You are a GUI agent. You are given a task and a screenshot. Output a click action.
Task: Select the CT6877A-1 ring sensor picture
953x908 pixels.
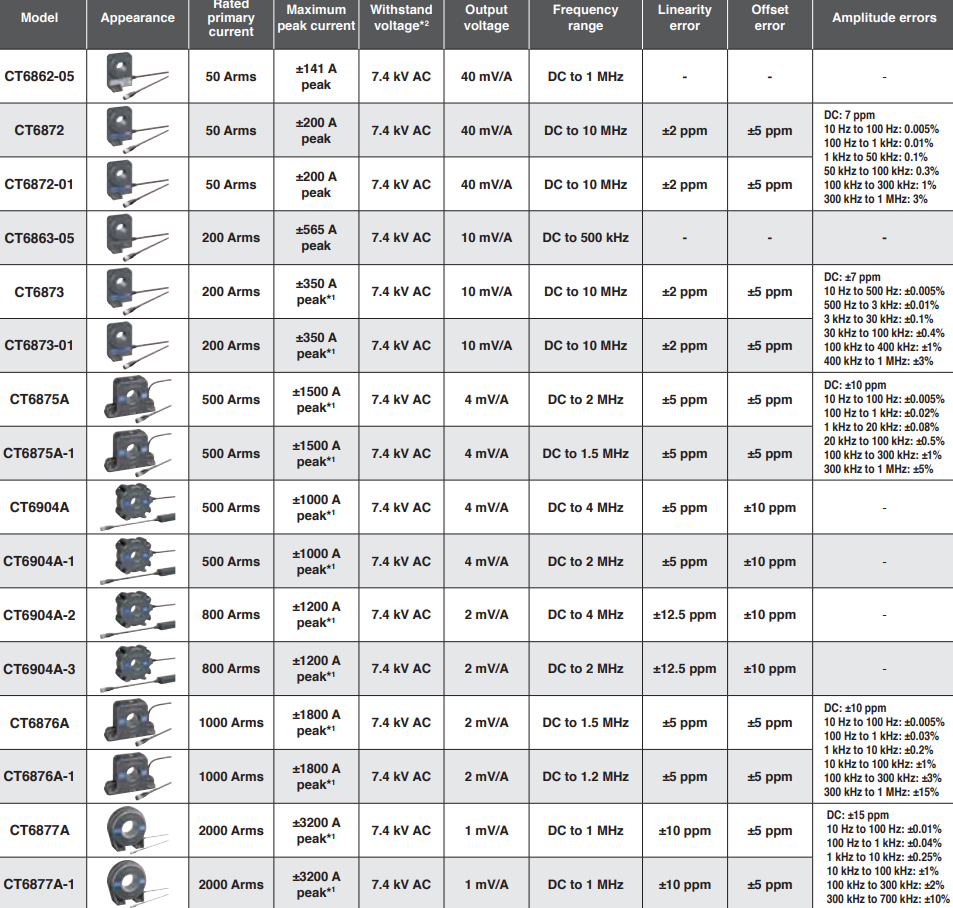(x=137, y=883)
